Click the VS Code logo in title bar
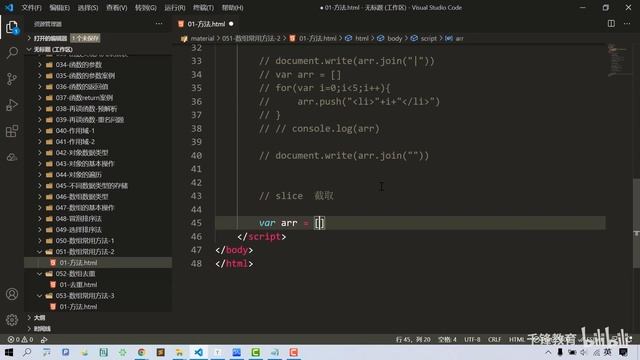640x360 pixels. pyautogui.click(x=9, y=7)
